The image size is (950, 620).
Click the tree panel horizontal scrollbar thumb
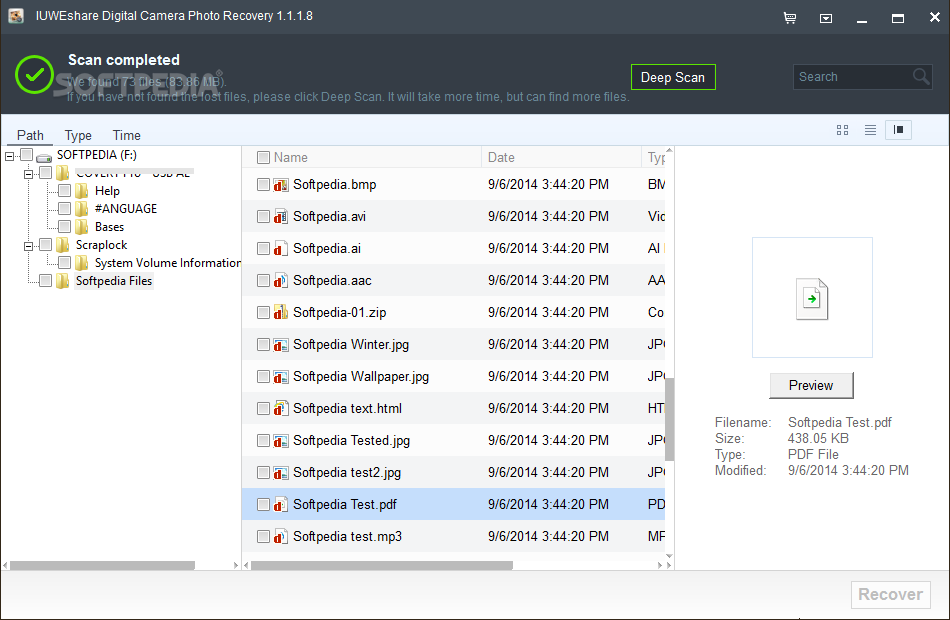click(102, 565)
